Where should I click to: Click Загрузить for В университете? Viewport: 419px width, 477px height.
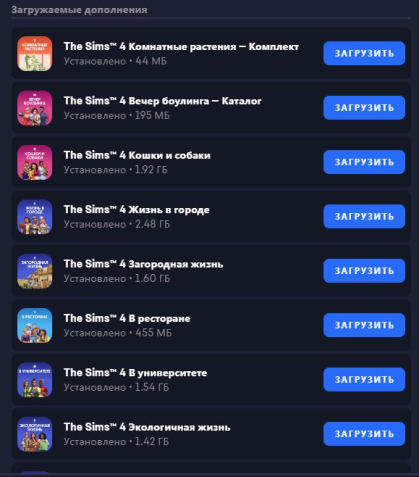(x=364, y=379)
